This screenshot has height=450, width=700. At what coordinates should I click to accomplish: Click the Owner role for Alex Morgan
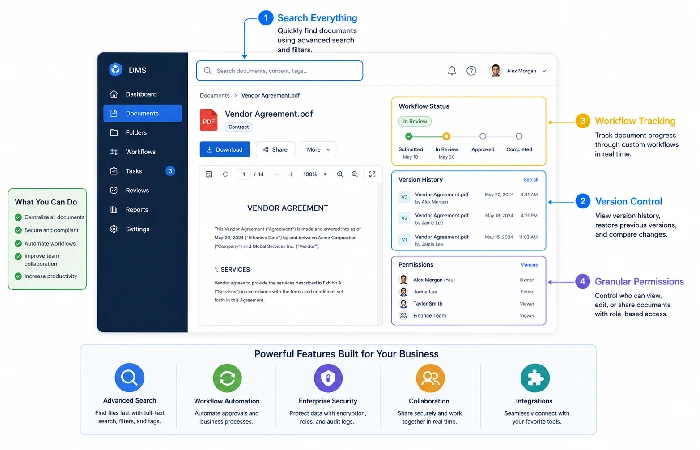[527, 280]
